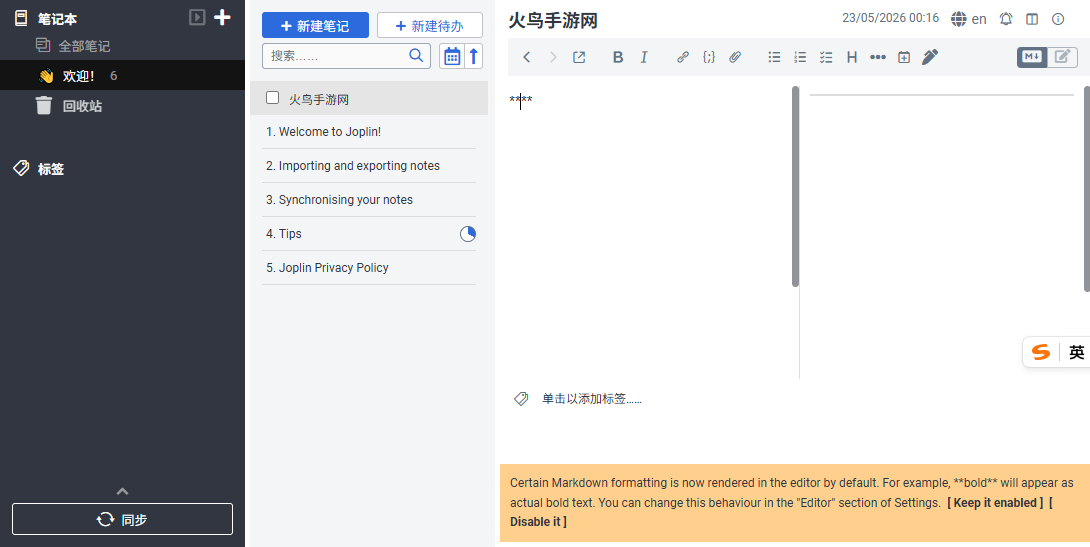Screen dimensions: 1090x547
Task: Toggle the 英 input language indicator
Action: click(1076, 352)
